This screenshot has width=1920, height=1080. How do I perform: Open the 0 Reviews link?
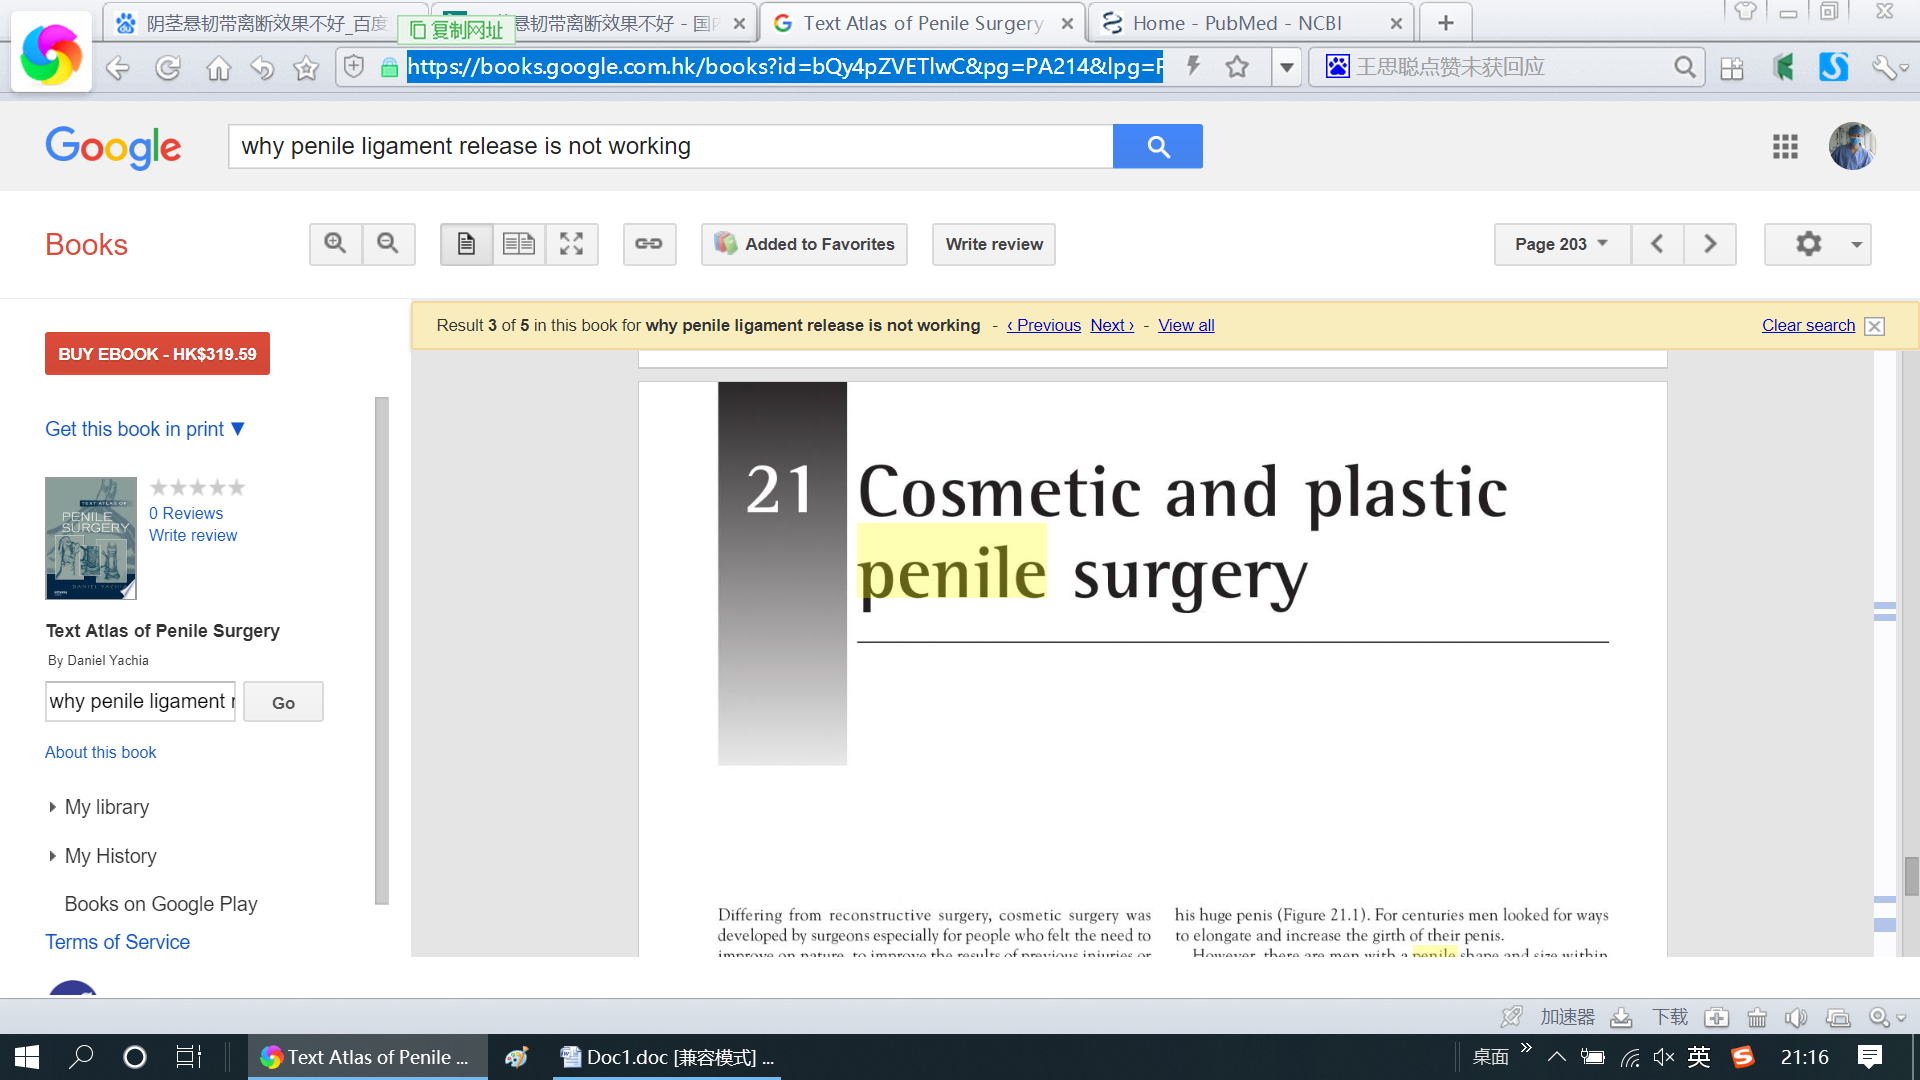click(186, 513)
